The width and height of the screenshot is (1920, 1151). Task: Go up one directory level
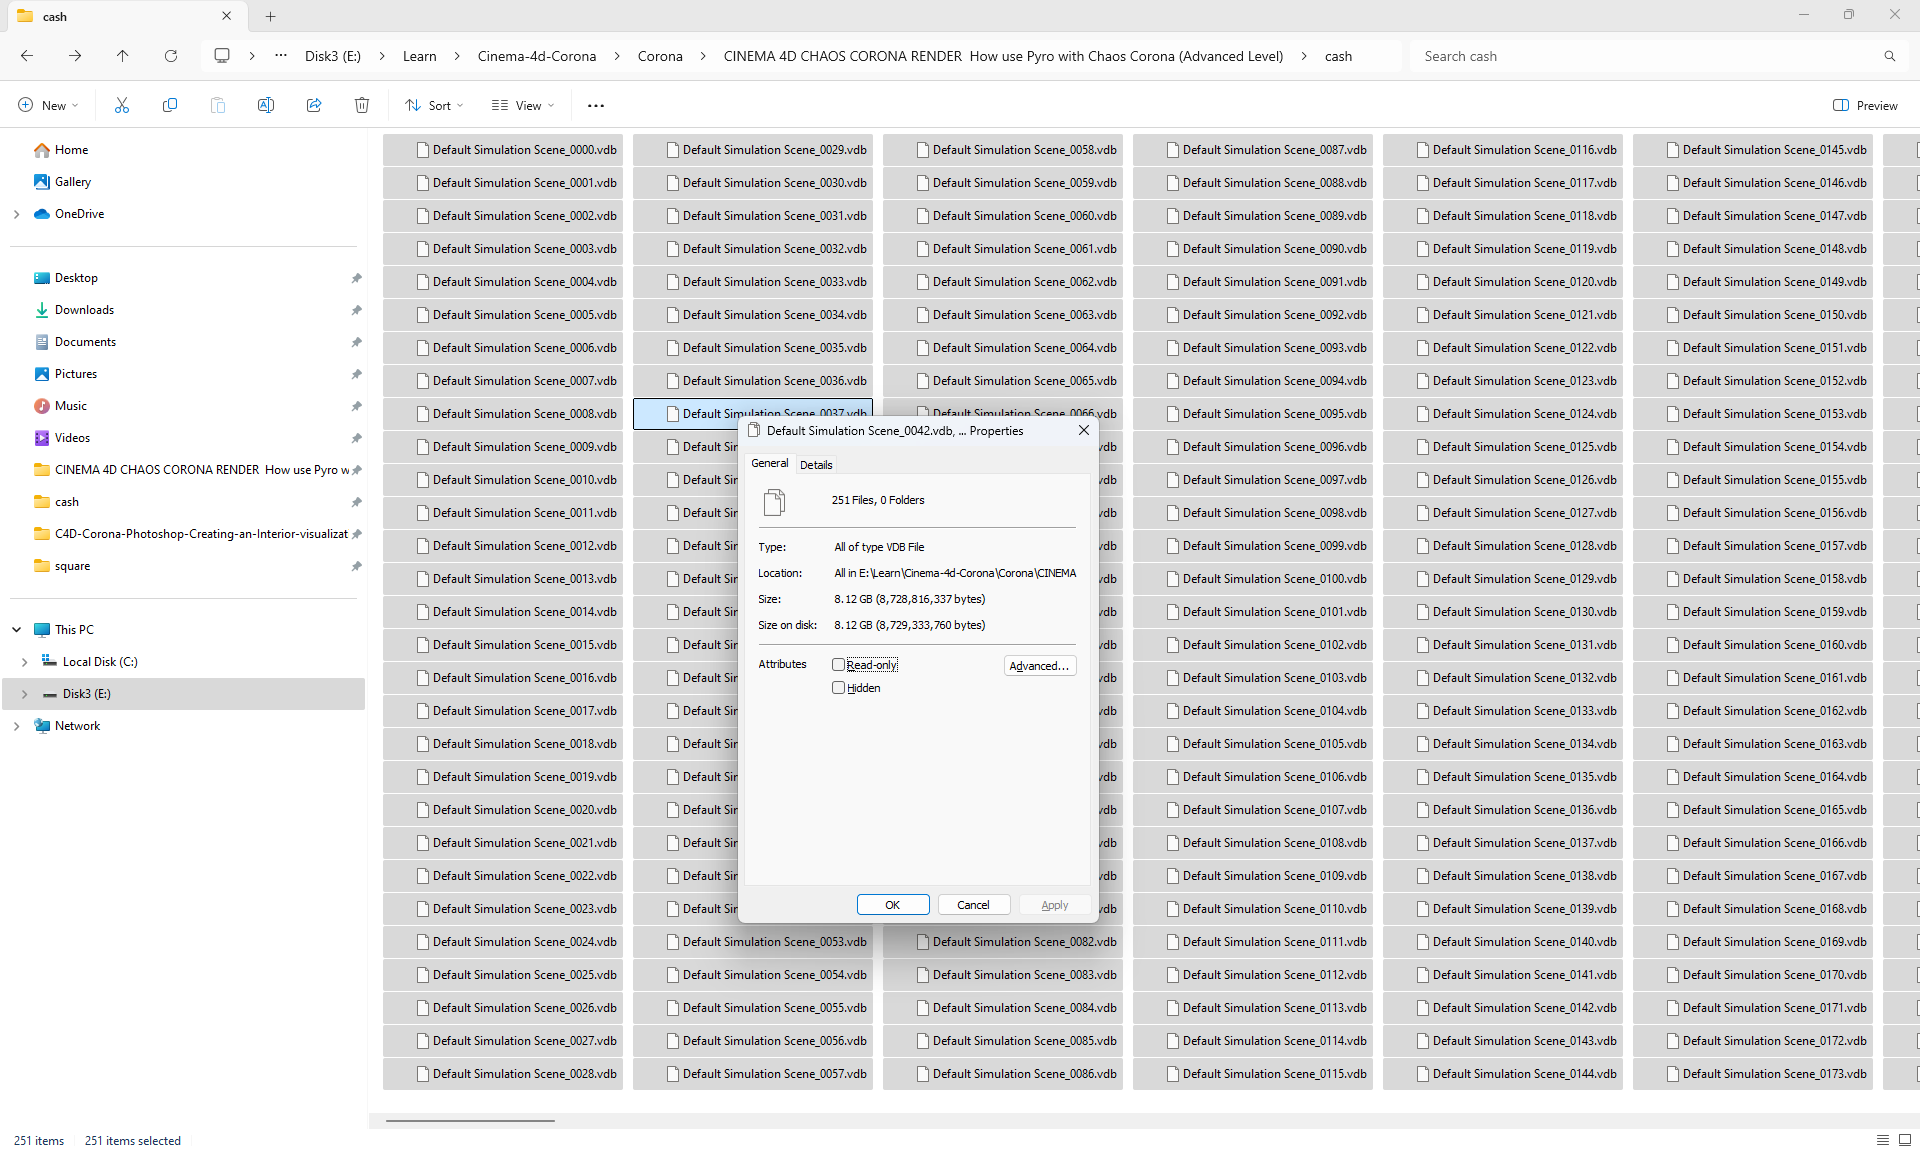[x=122, y=56]
